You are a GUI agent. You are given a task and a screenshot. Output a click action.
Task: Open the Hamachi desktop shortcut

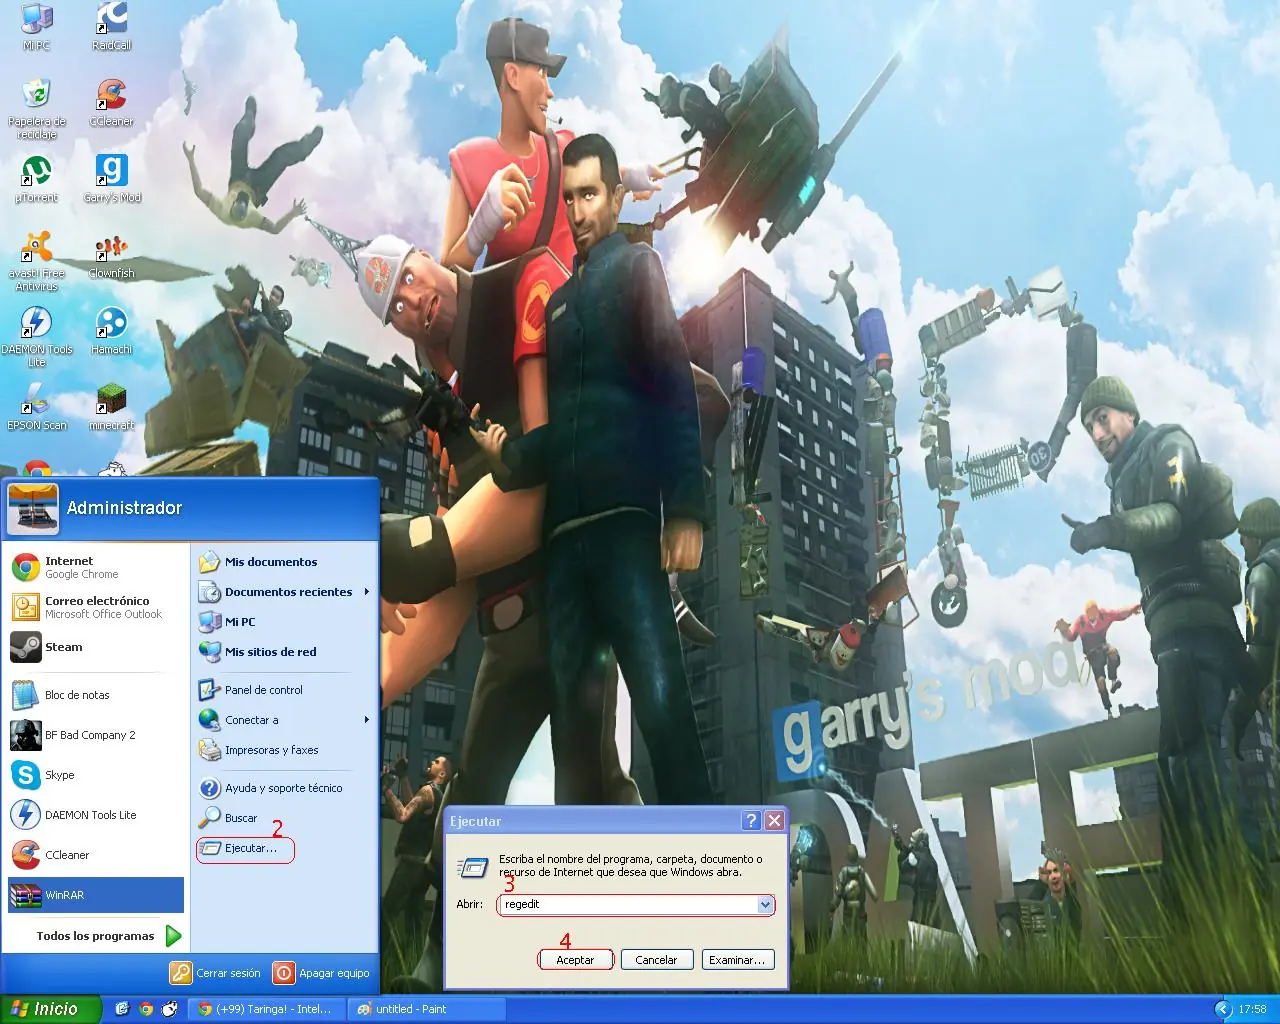111,330
